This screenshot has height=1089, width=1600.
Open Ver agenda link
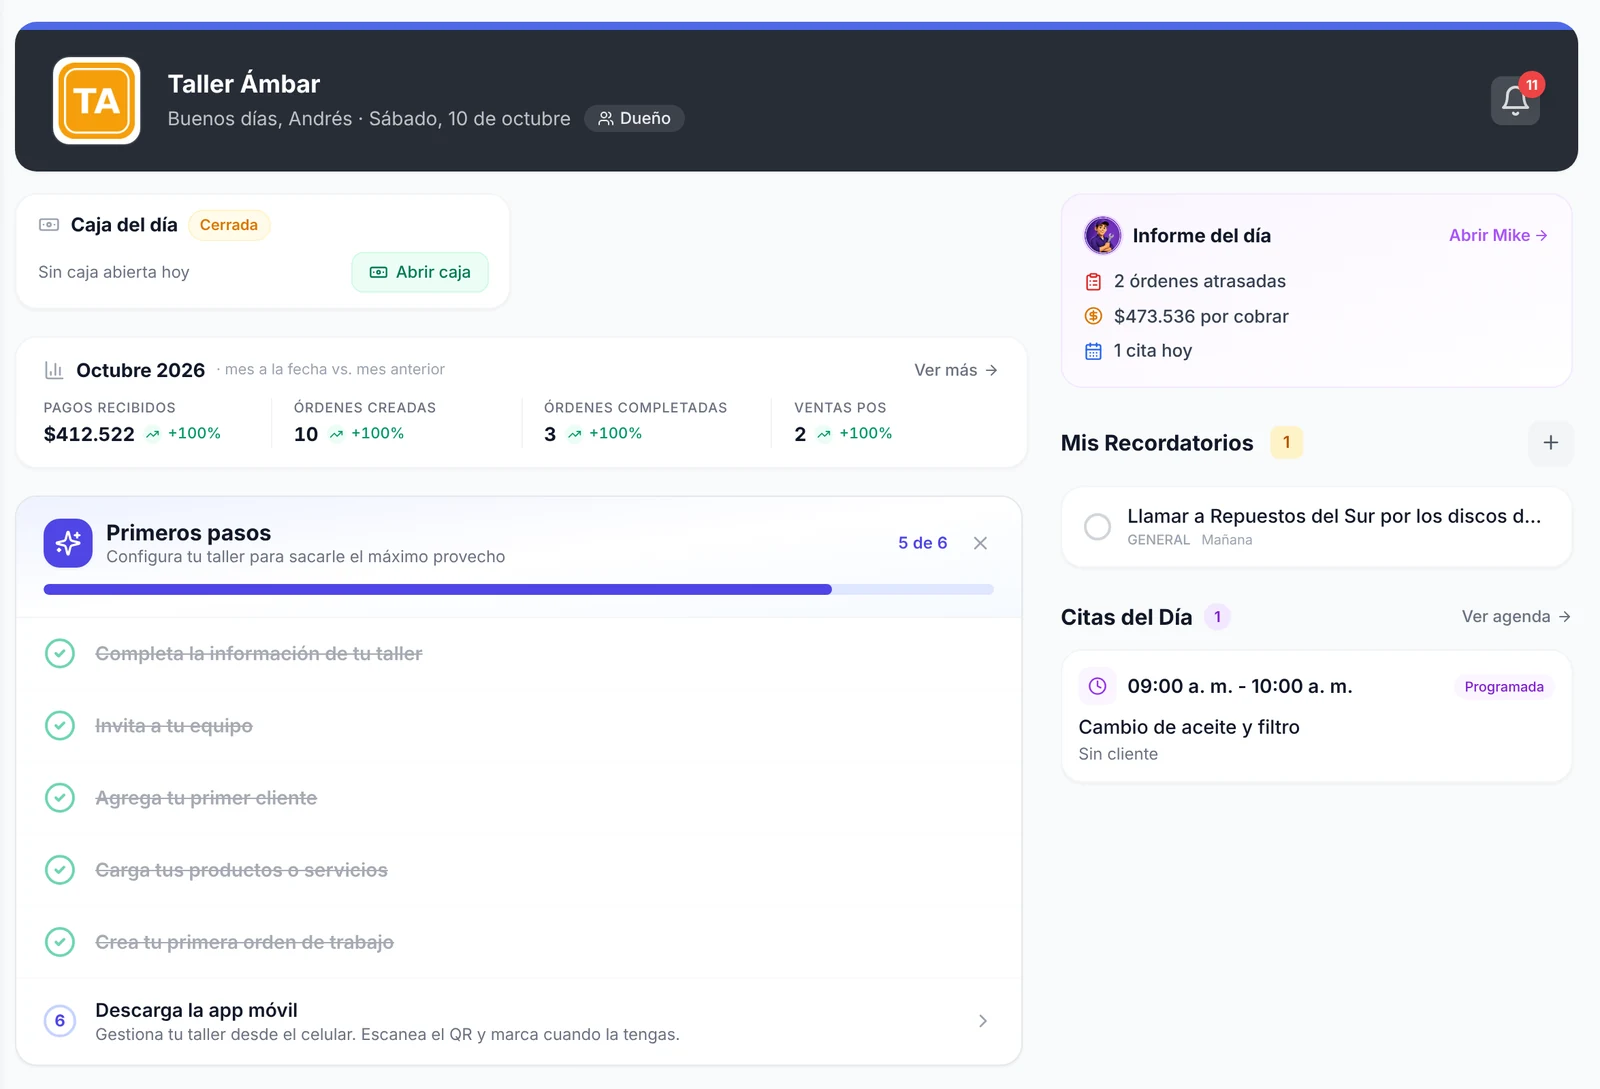[x=1516, y=617]
